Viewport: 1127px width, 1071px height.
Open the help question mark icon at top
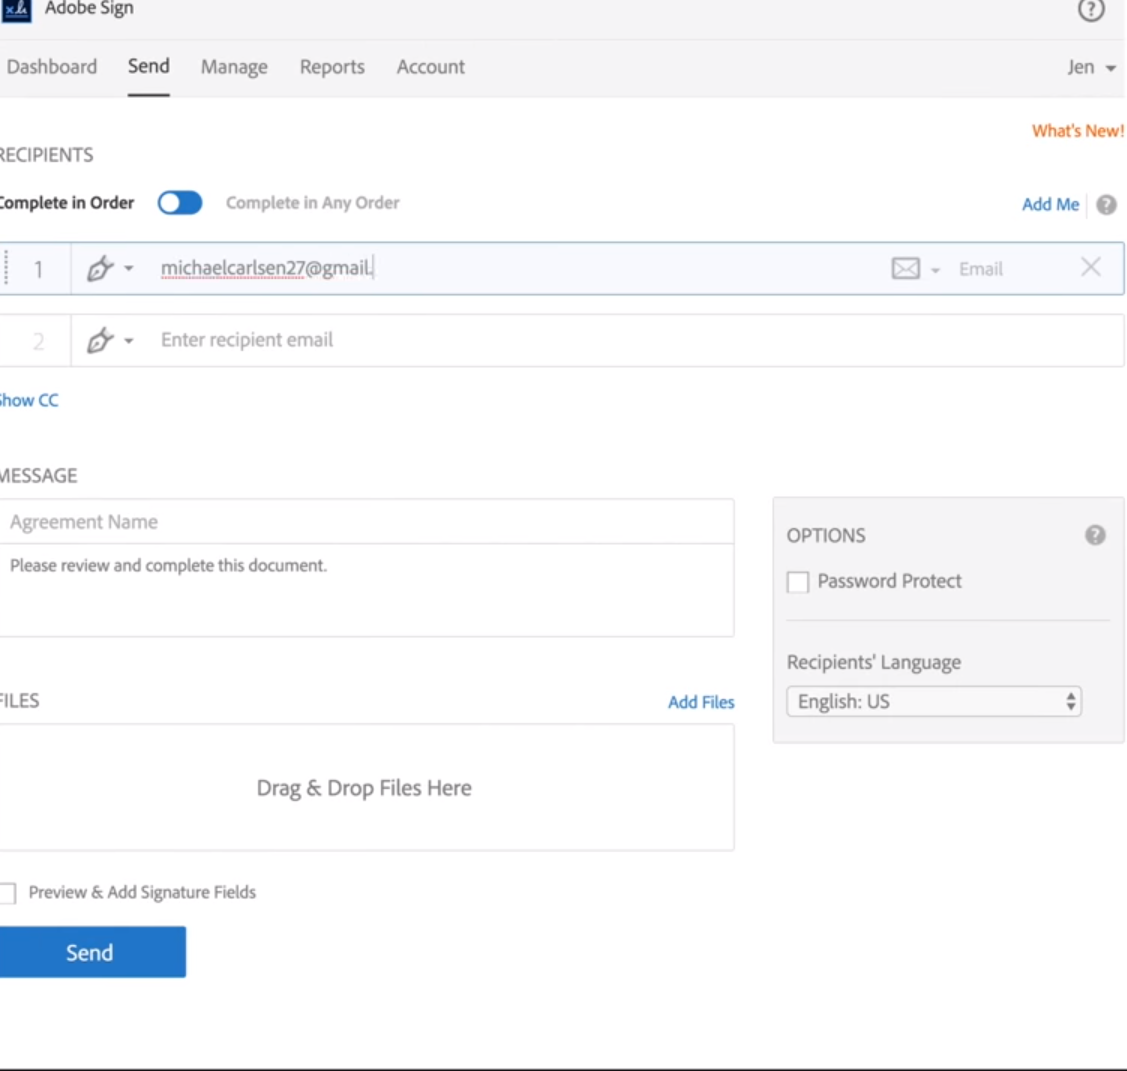[x=1091, y=11]
